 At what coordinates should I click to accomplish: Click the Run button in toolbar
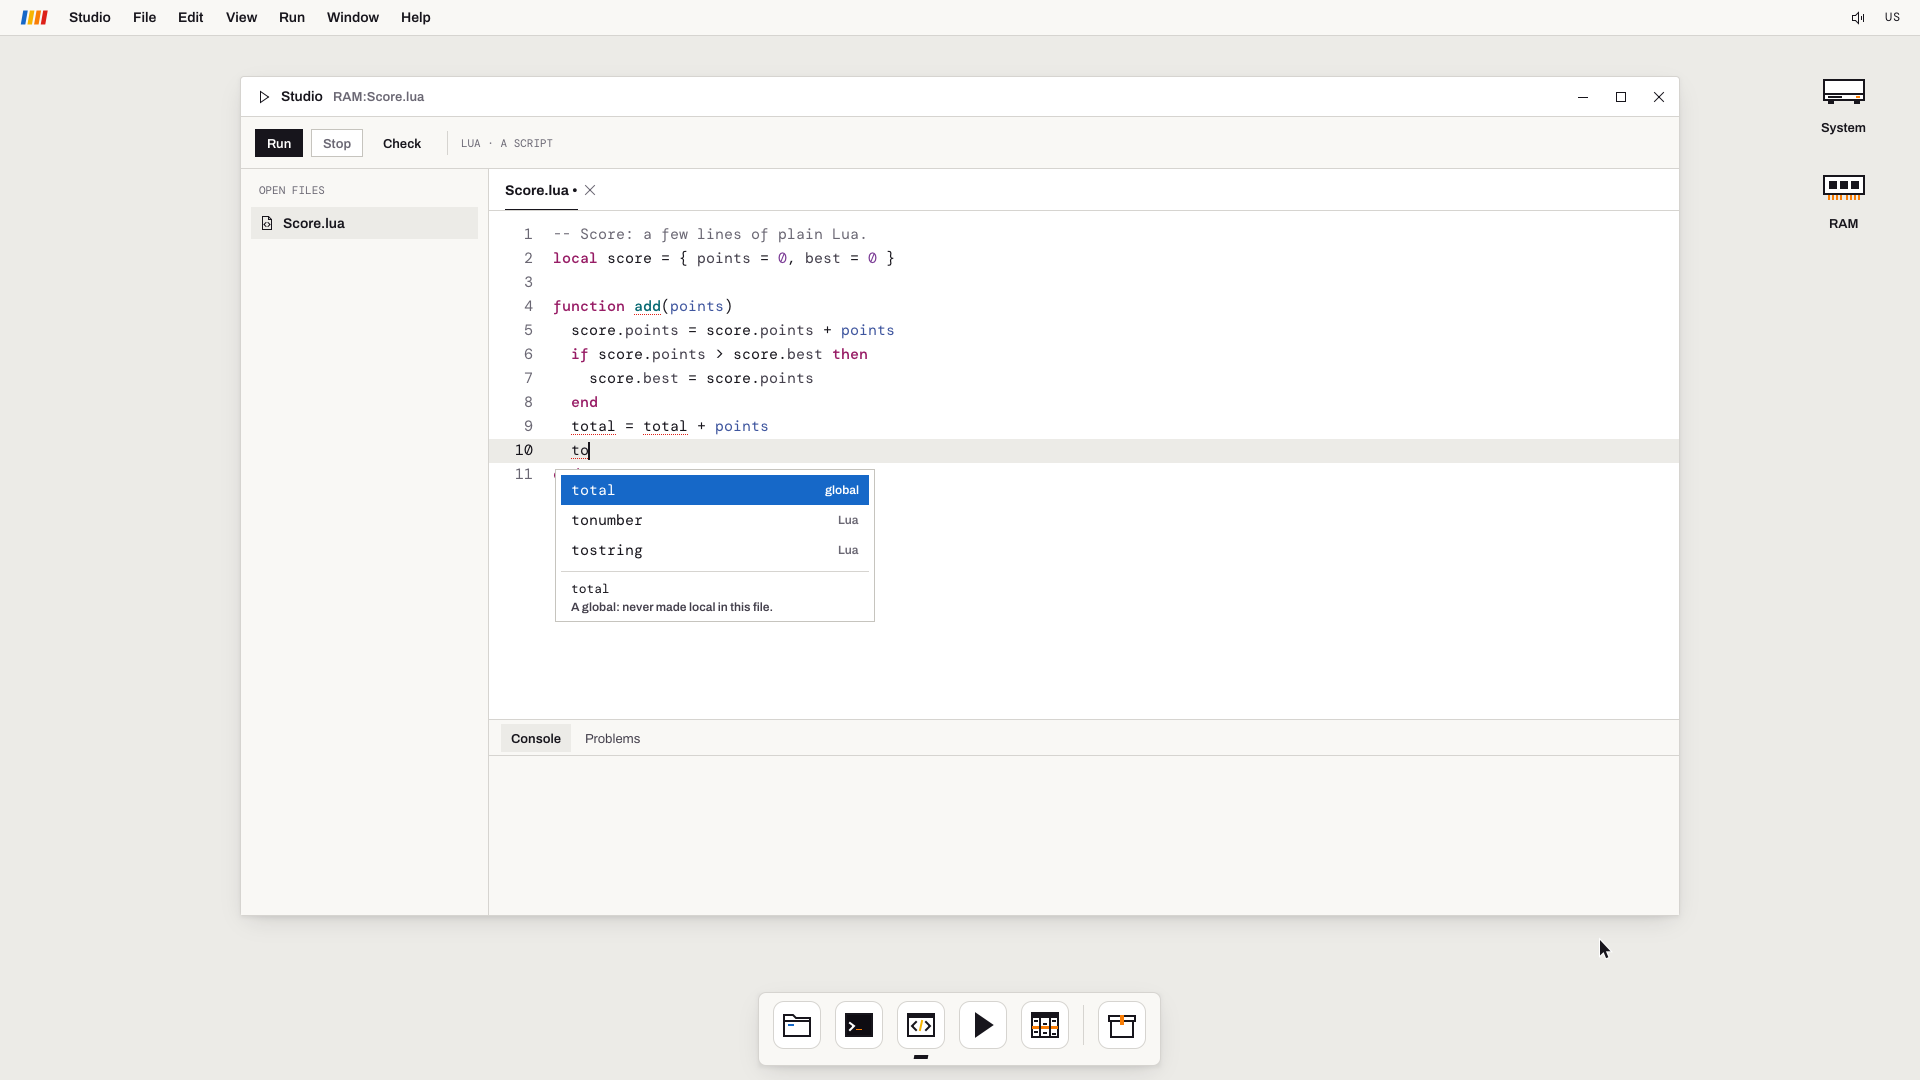click(x=279, y=143)
